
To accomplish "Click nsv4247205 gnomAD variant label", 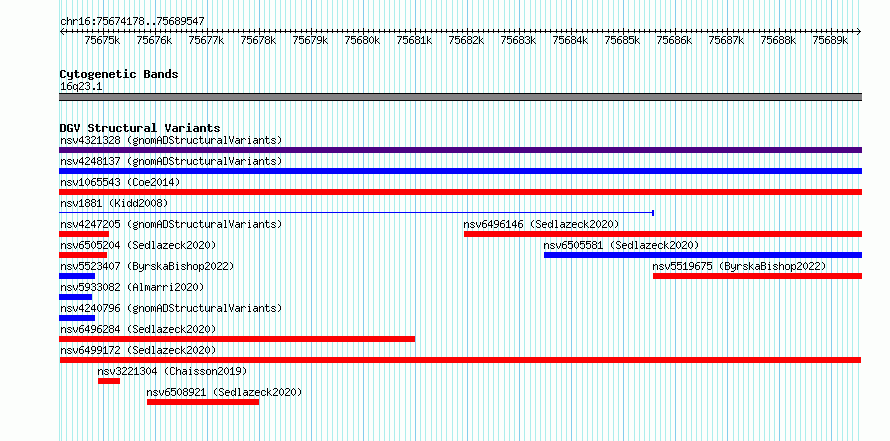I will pos(171,224).
